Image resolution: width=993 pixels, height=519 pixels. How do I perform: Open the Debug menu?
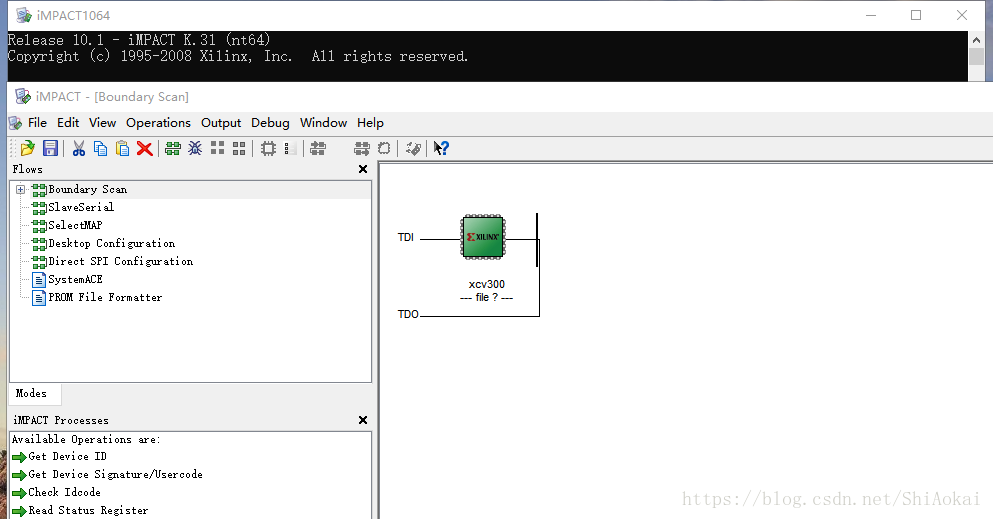[x=270, y=123]
